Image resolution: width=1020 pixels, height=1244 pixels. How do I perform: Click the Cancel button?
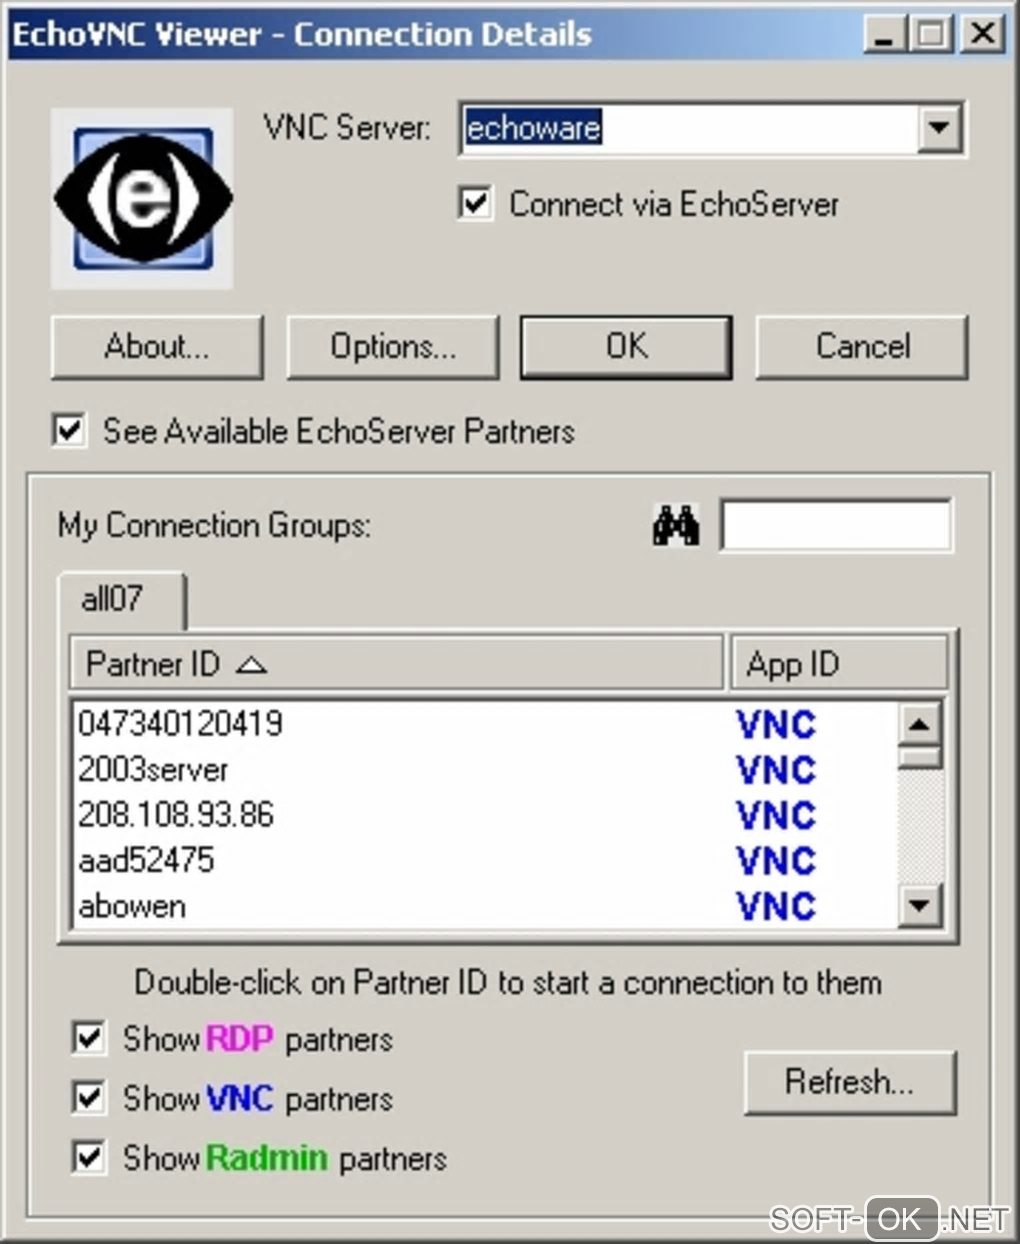coord(862,347)
